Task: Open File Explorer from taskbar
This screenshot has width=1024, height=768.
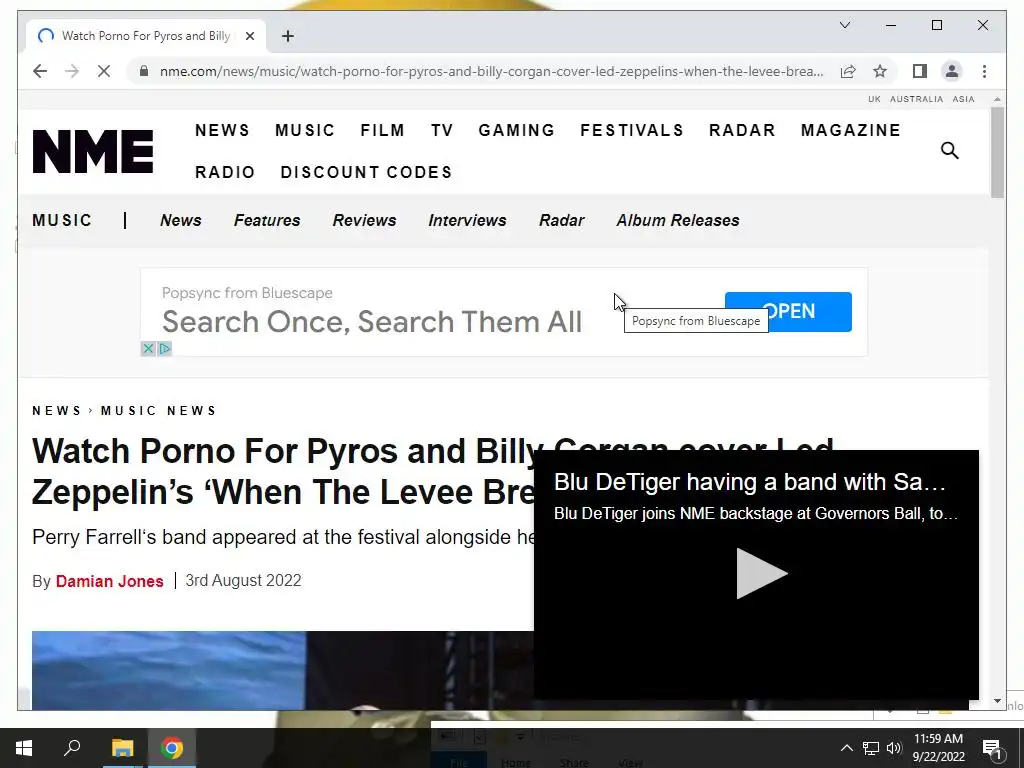Action: coord(122,748)
